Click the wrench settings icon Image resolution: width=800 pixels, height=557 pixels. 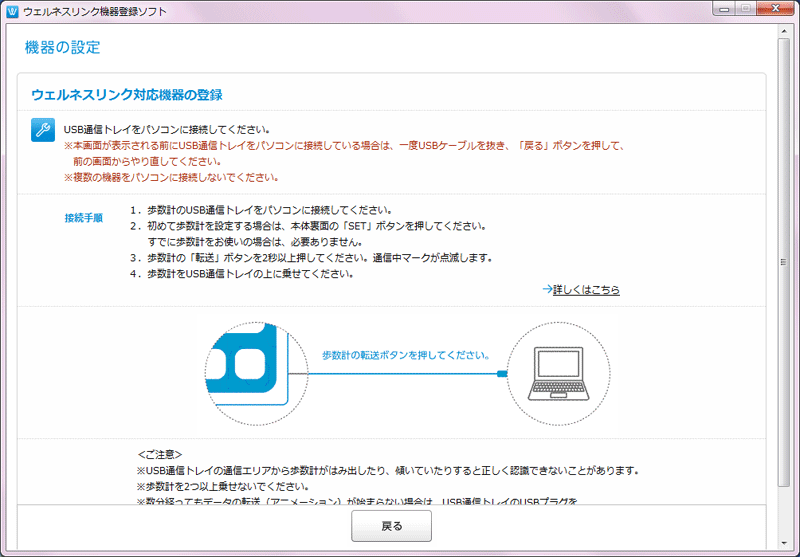(43, 130)
